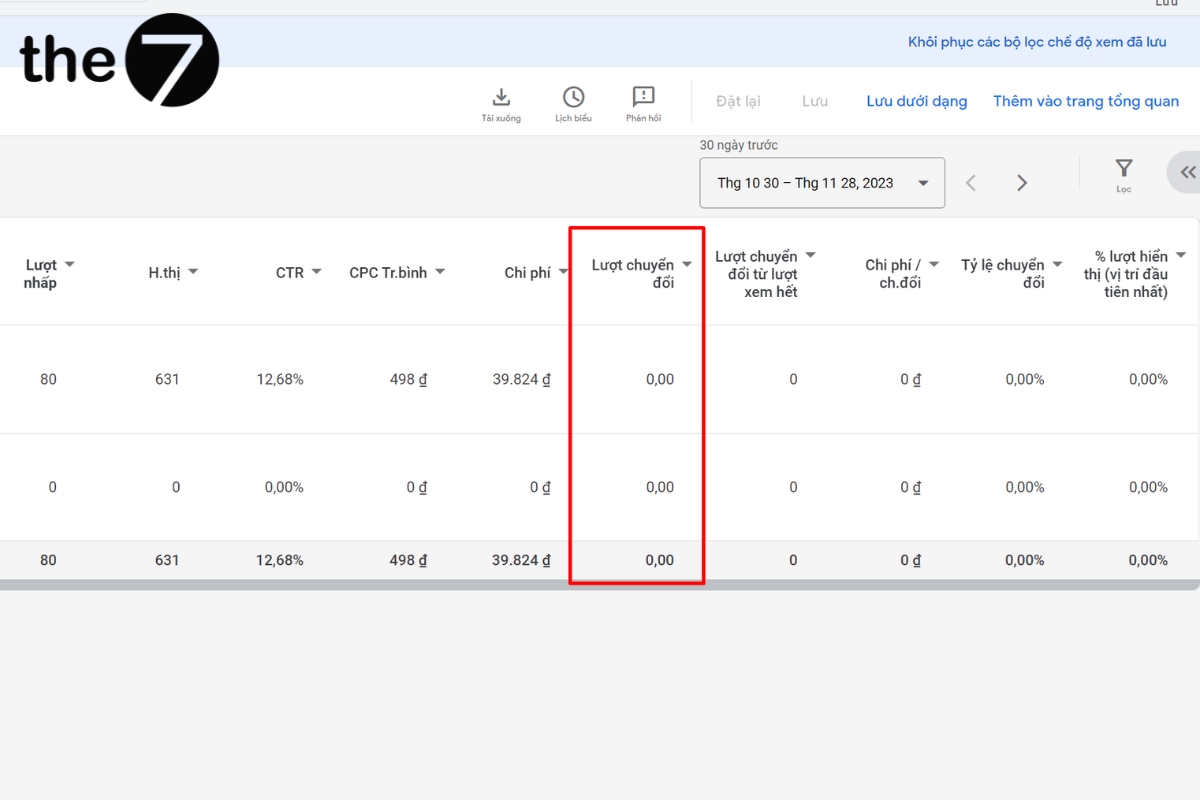Open the Lọc filter icon
This screenshot has height=800, width=1200.
[1124, 172]
